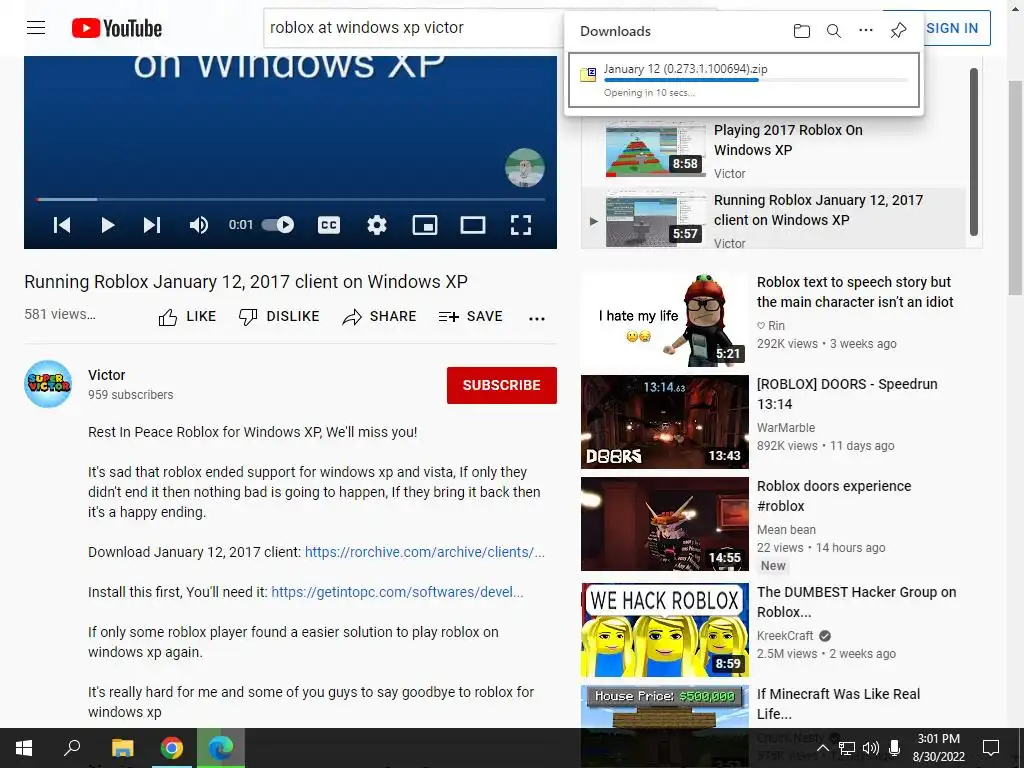Skip to next video in player
The height and width of the screenshot is (768, 1024).
[x=152, y=225]
